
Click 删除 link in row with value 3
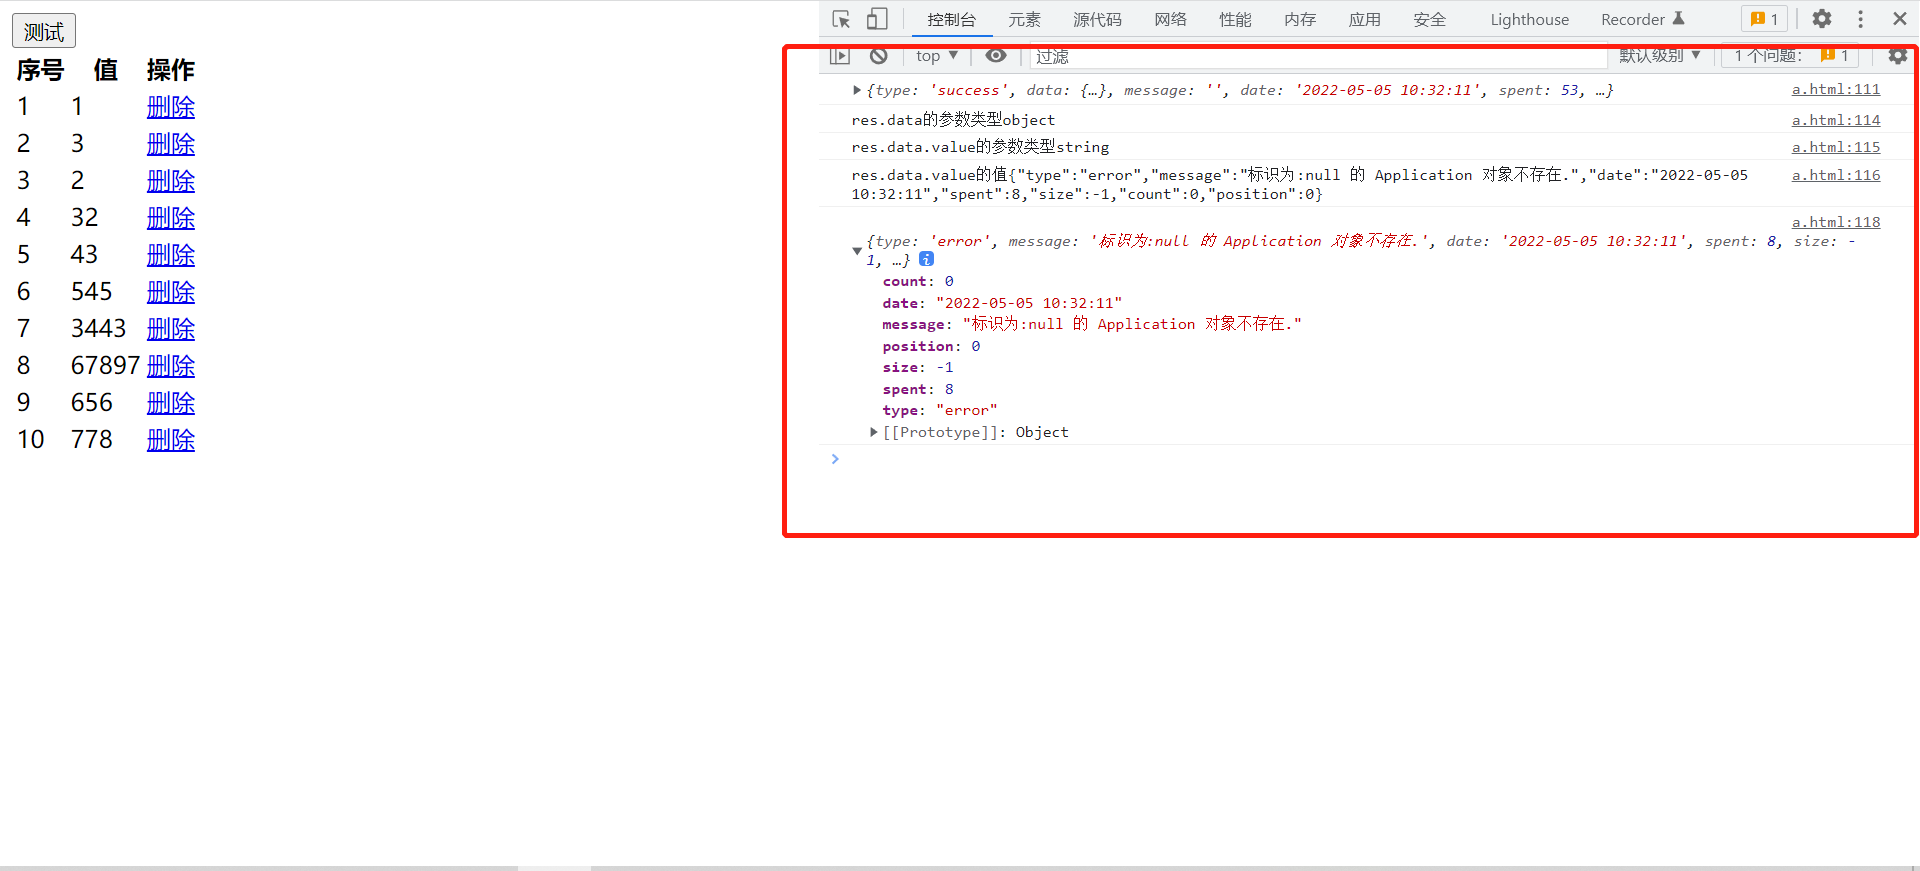(171, 144)
